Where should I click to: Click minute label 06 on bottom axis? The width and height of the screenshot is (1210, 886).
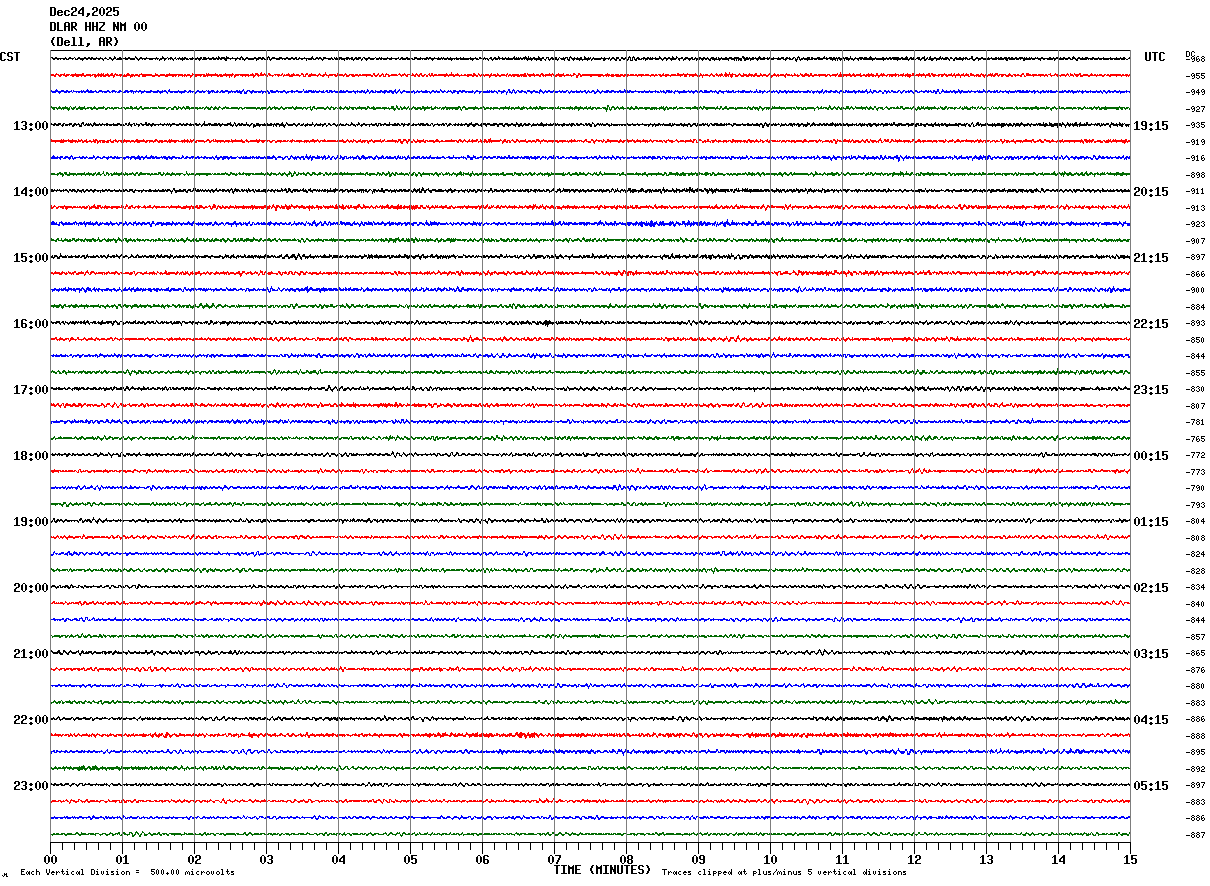point(482,860)
